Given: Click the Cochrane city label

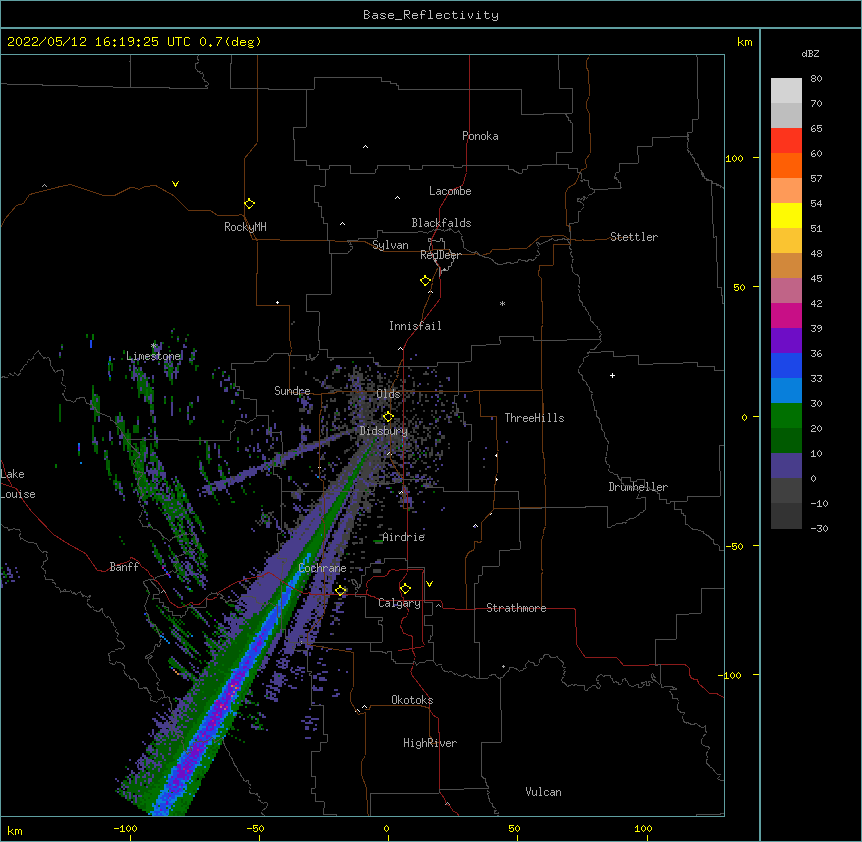Looking at the screenshot, I should 322,568.
